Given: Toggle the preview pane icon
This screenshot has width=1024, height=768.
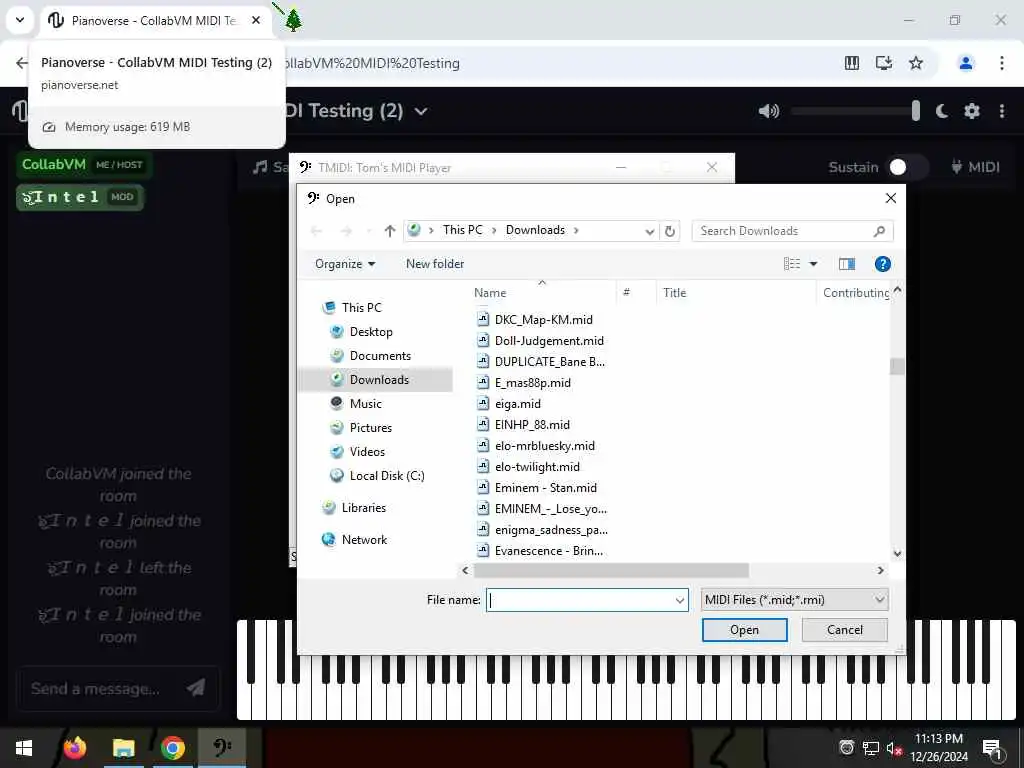Looking at the screenshot, I should coord(847,264).
